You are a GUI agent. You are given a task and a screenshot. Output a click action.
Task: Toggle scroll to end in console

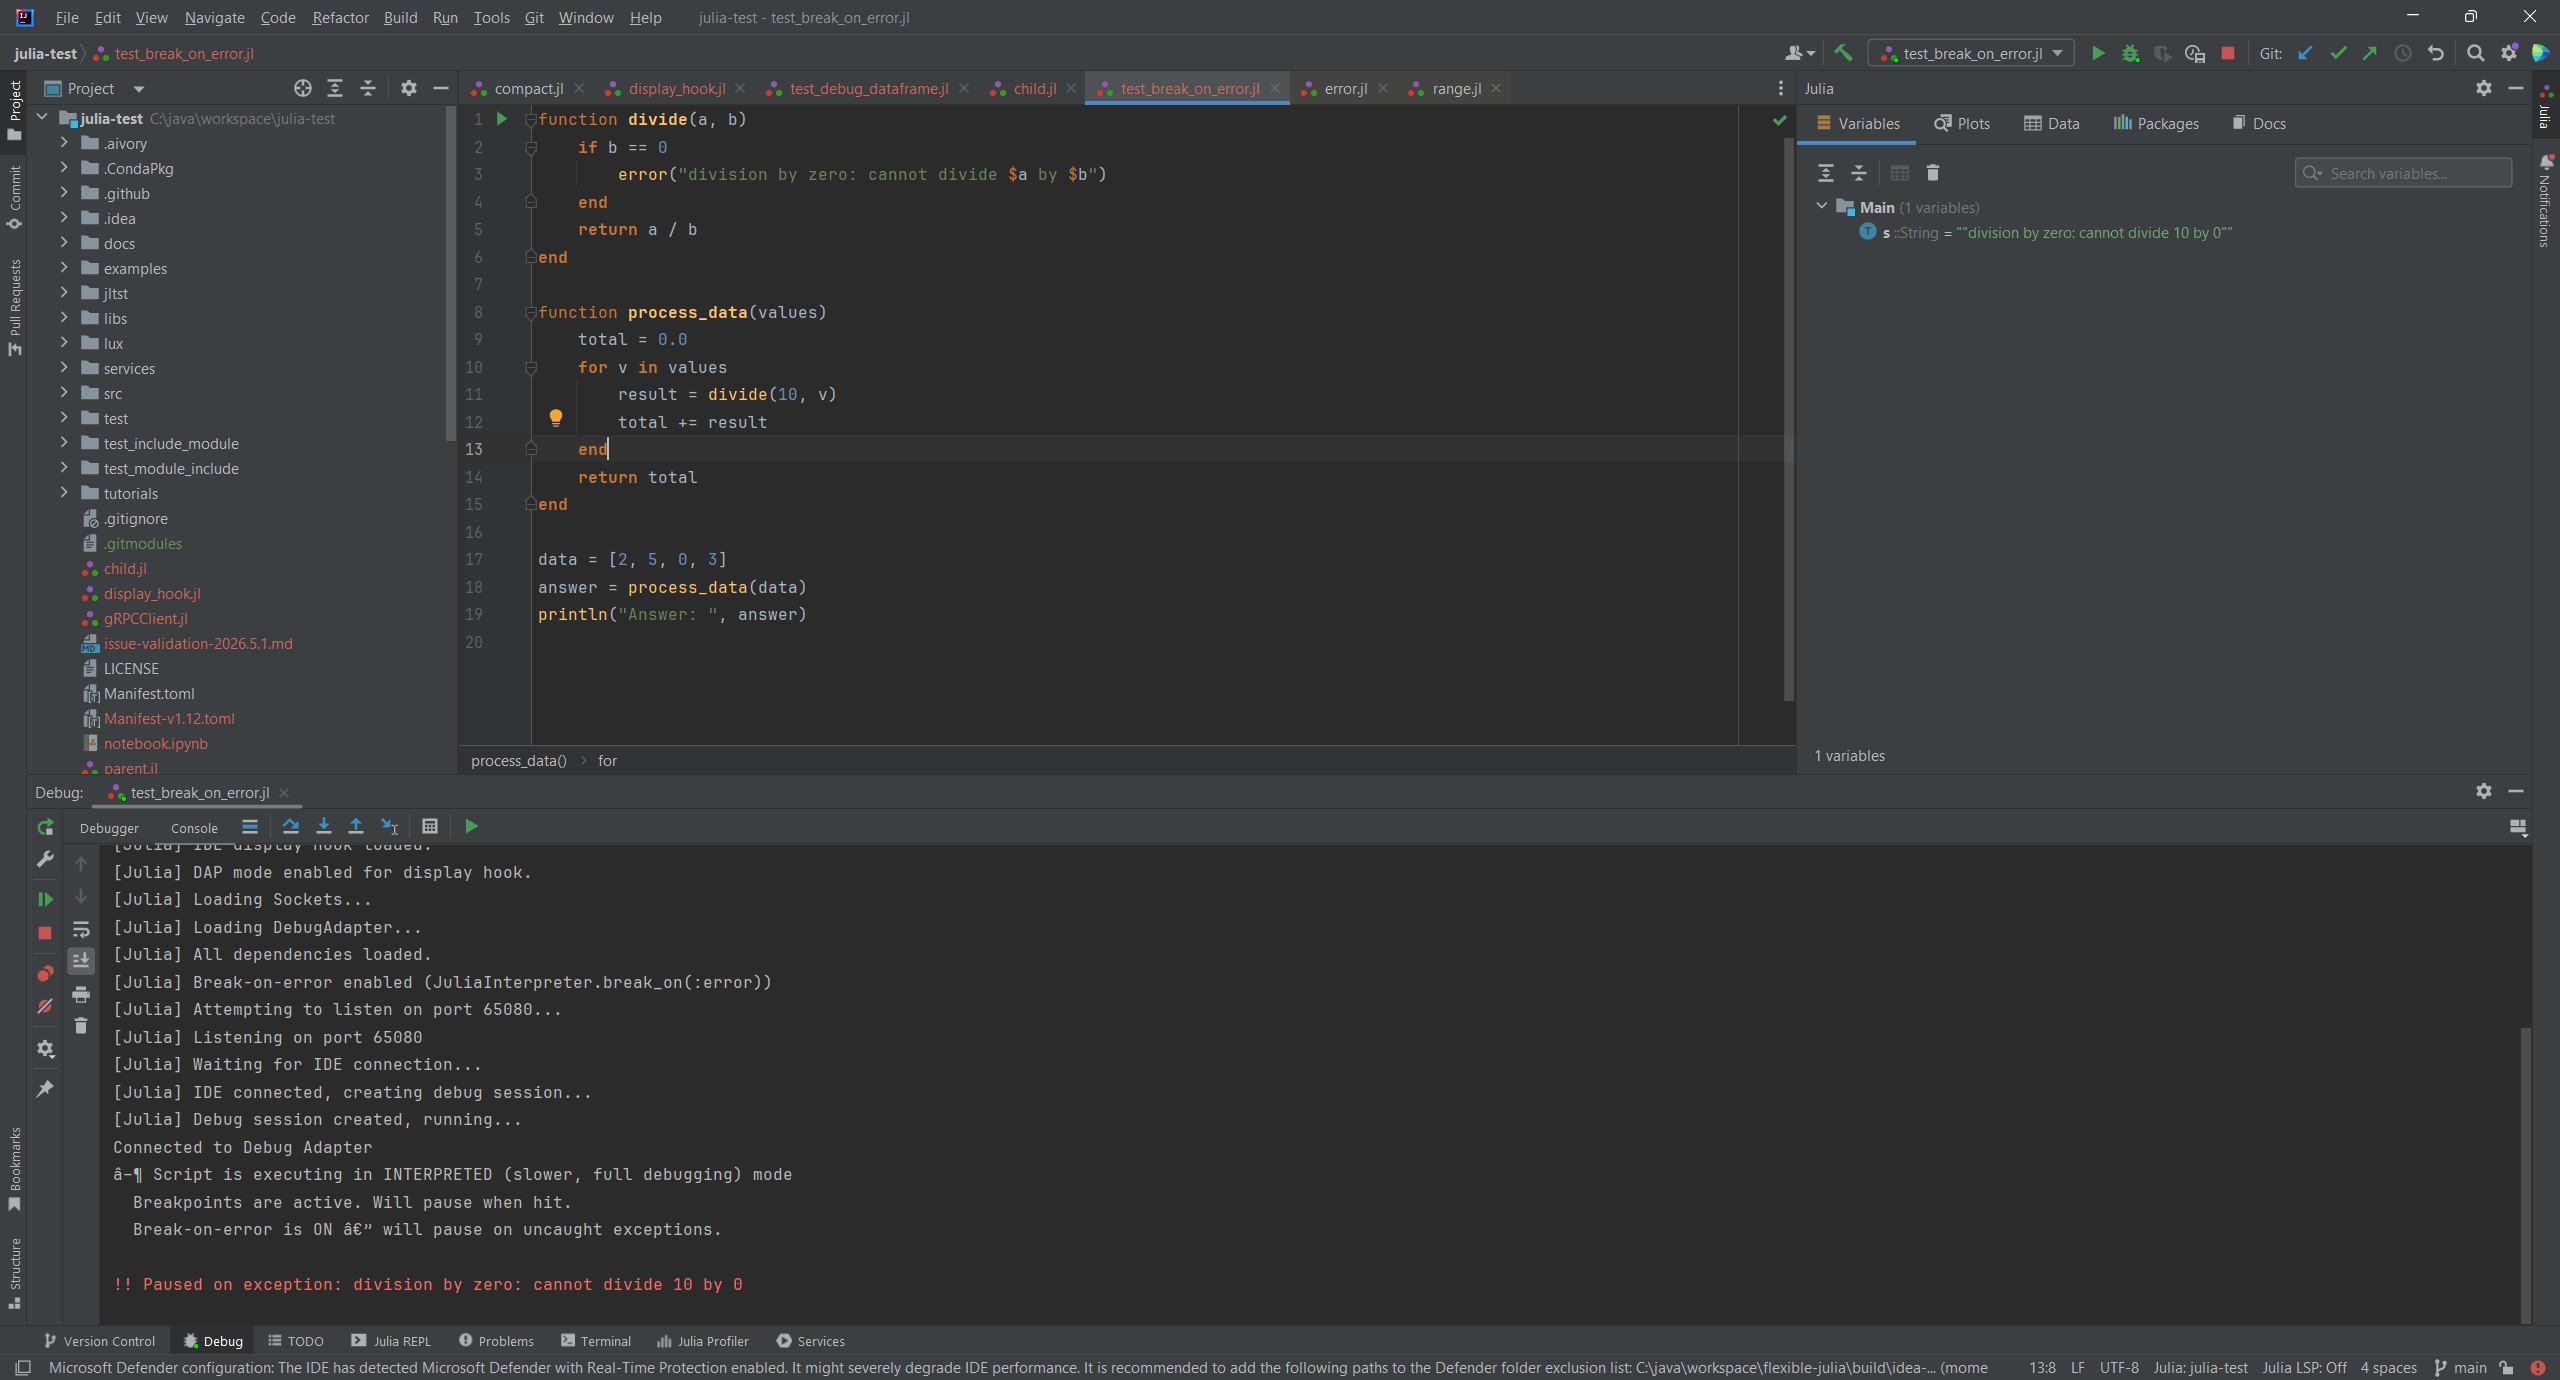81,961
